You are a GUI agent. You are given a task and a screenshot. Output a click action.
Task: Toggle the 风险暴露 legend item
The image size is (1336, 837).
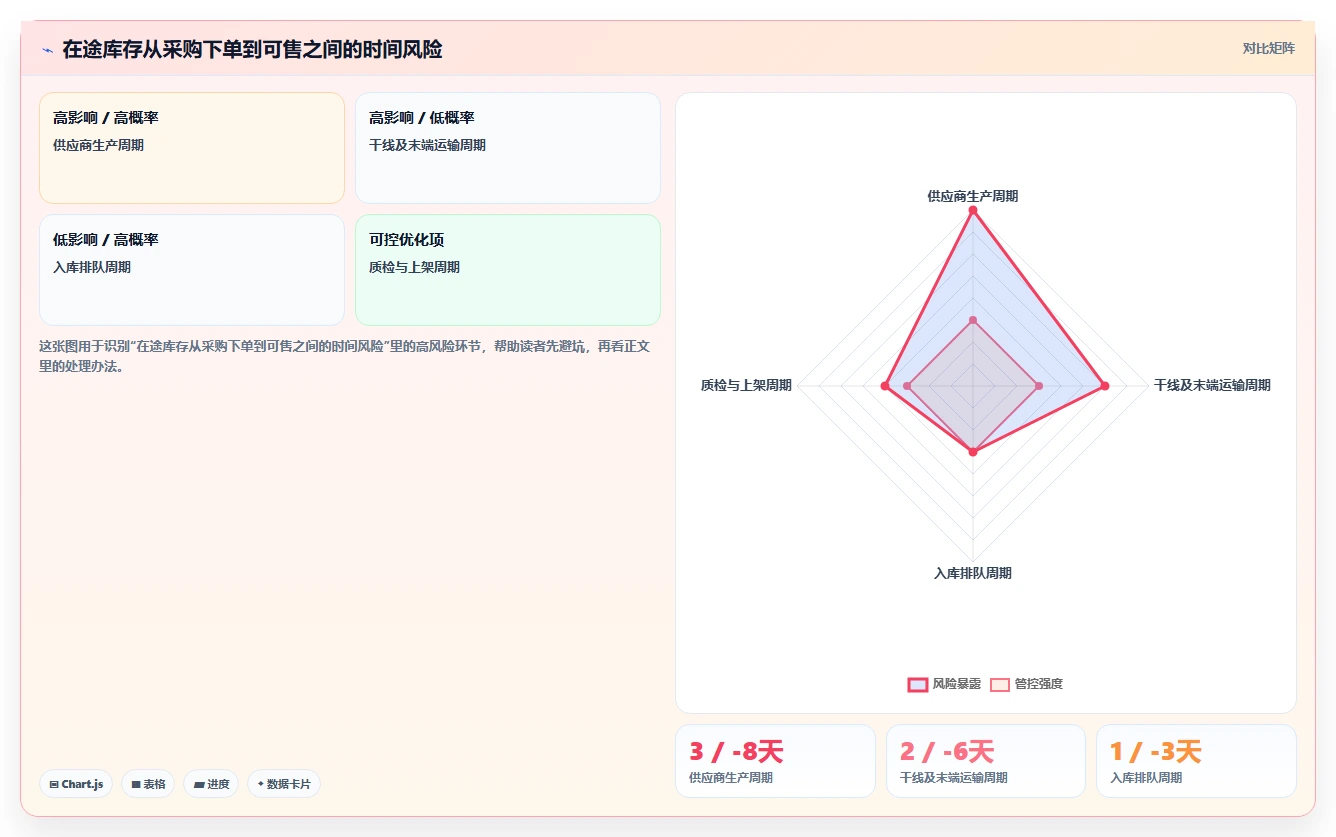944,684
